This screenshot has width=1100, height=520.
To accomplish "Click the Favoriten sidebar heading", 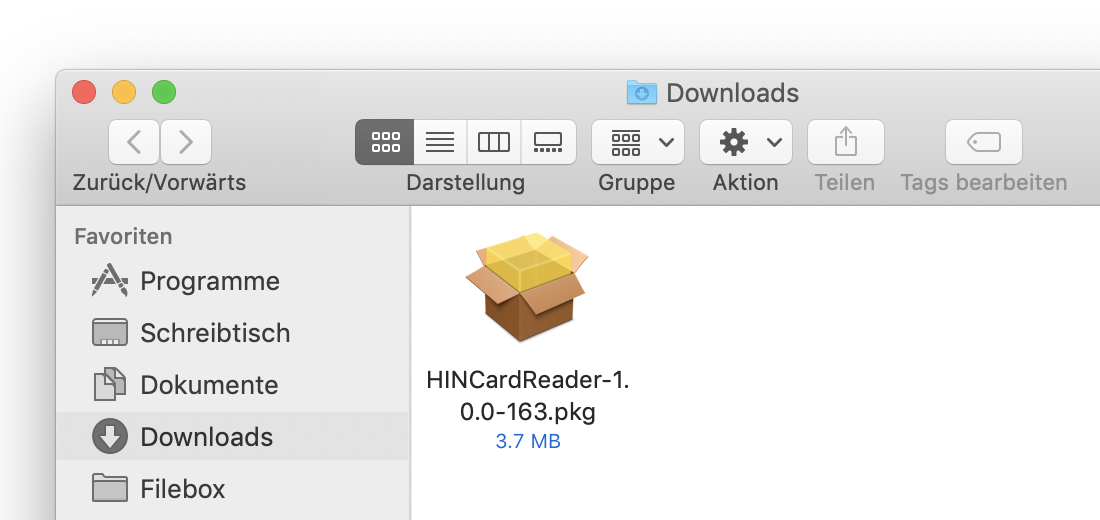I will tap(123, 236).
